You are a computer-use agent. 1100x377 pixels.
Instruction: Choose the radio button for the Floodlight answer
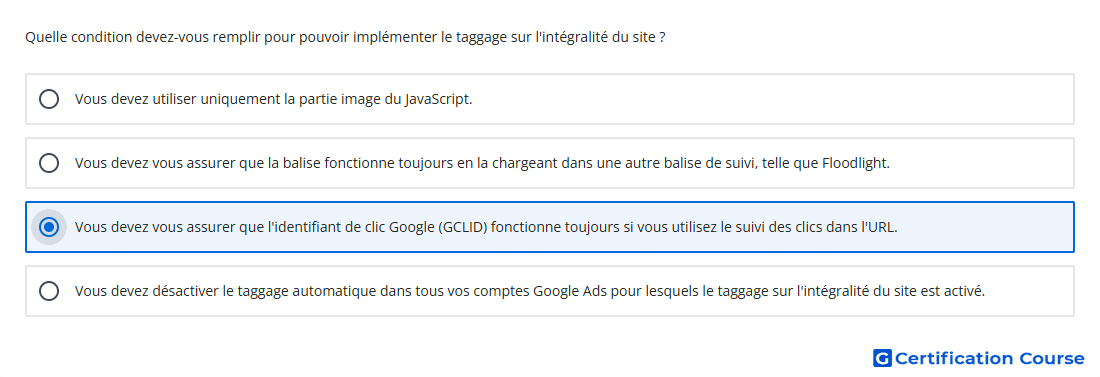coord(48,163)
